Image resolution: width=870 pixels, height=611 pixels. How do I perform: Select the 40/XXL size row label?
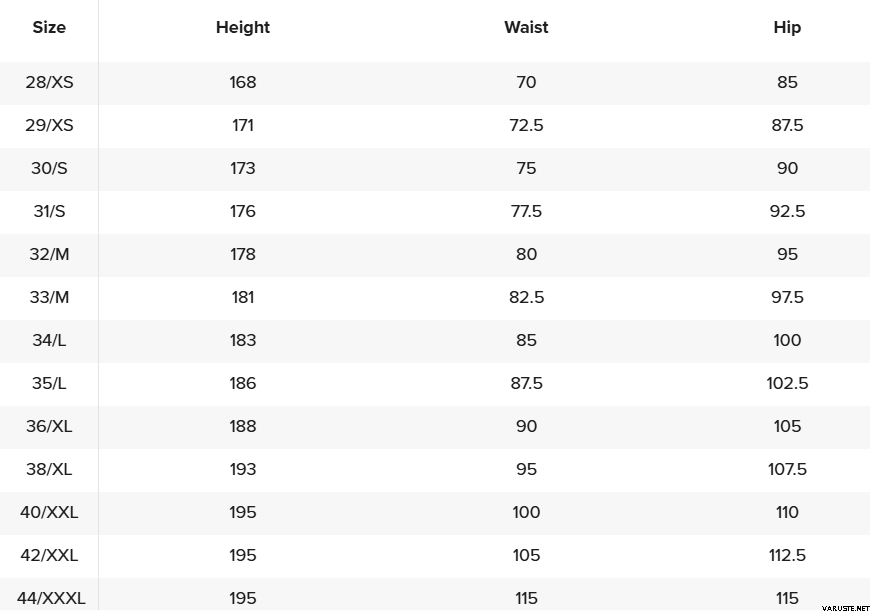point(49,512)
